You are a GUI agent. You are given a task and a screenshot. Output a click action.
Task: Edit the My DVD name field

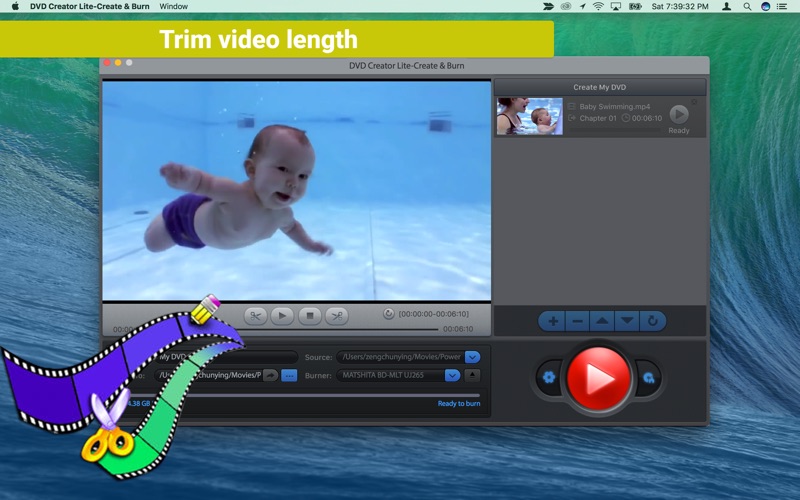[226, 357]
